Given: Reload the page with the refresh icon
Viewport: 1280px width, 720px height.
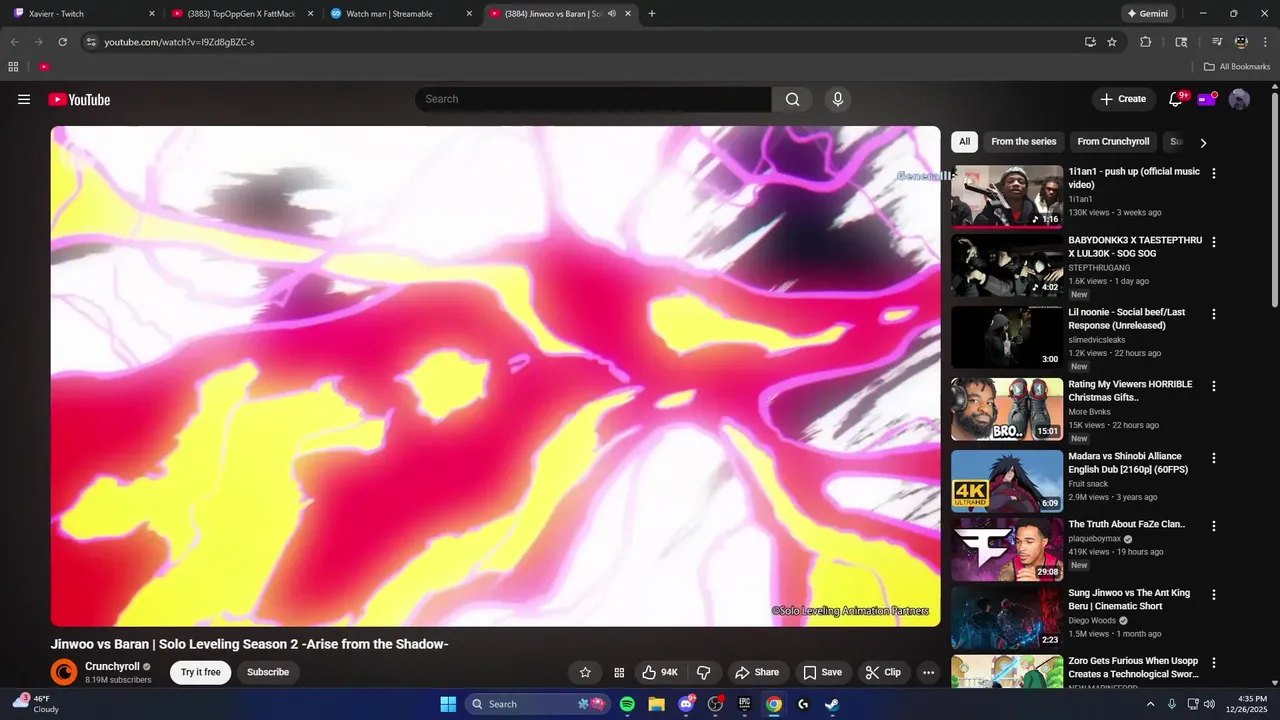Looking at the screenshot, I should pos(62,42).
